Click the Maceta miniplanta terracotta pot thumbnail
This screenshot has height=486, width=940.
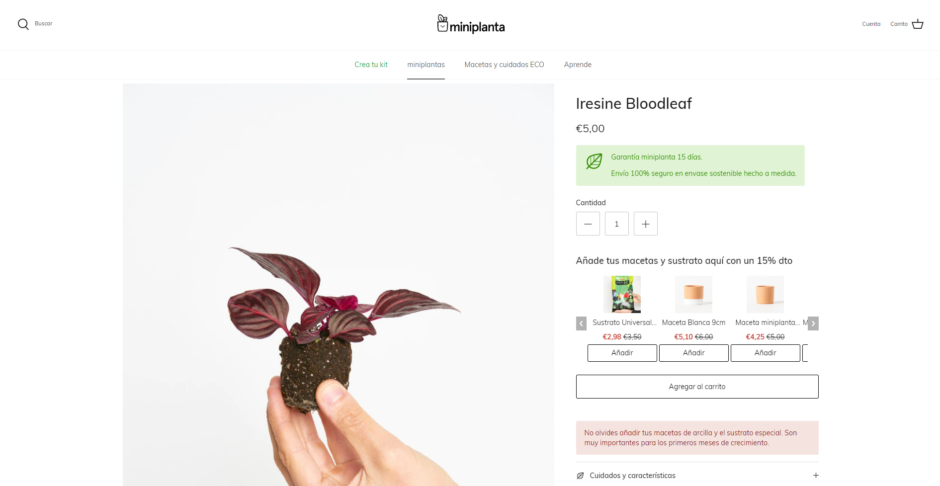click(765, 294)
